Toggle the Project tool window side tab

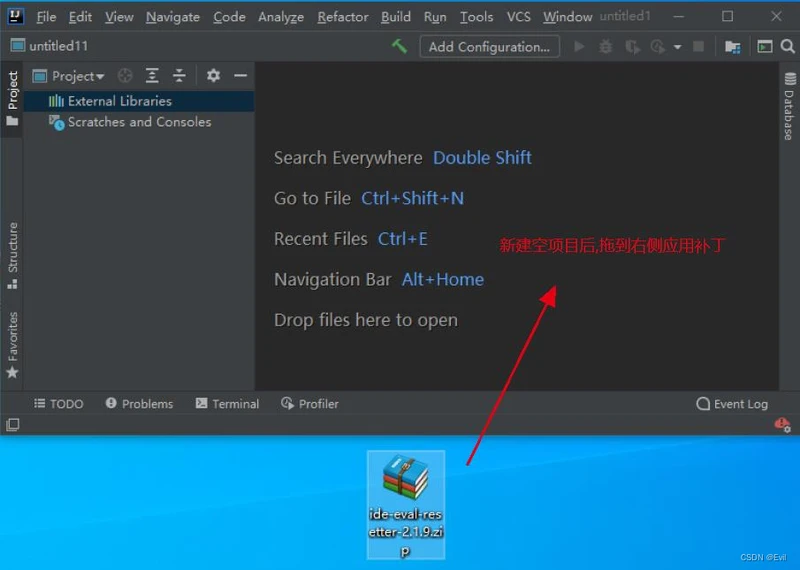coord(12,98)
